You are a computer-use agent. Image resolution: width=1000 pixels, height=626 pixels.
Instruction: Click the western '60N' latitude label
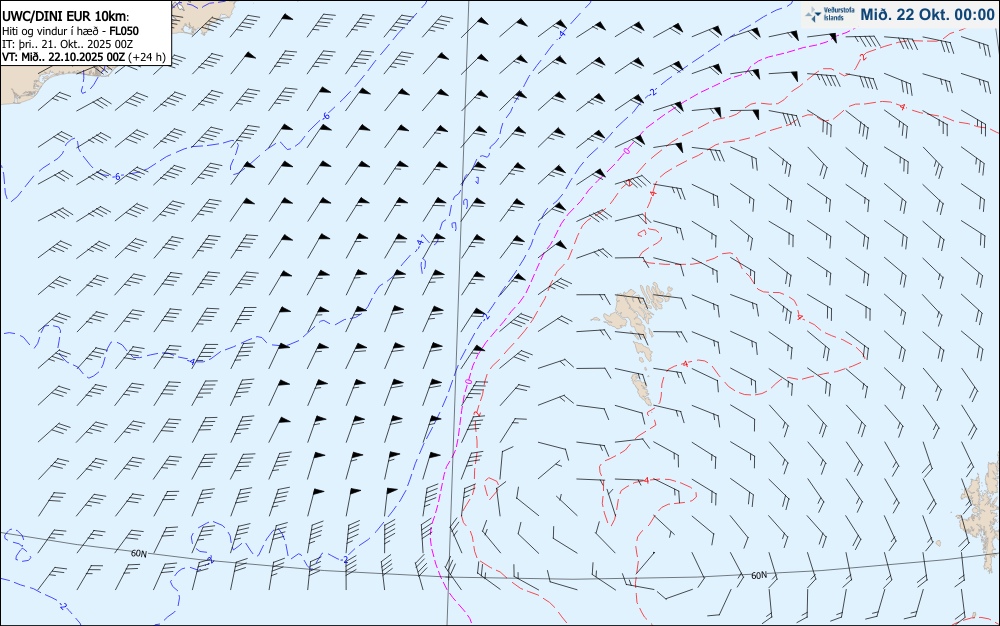pos(138,554)
